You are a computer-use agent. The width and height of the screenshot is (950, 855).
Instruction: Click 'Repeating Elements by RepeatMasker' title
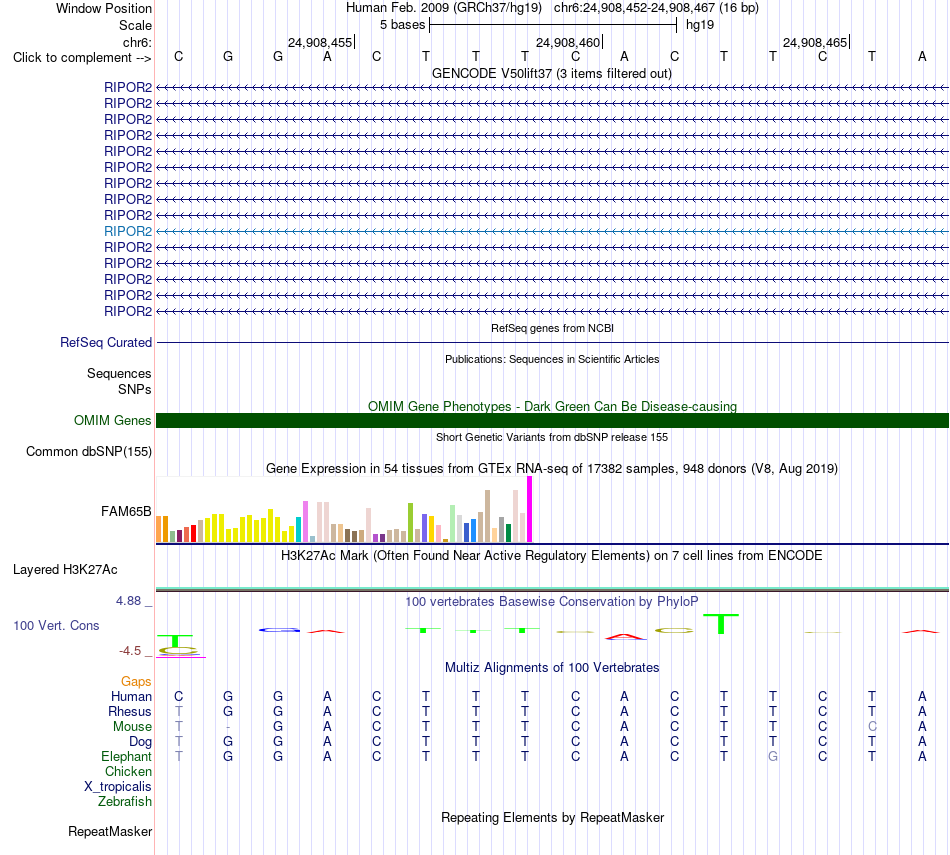(x=552, y=817)
